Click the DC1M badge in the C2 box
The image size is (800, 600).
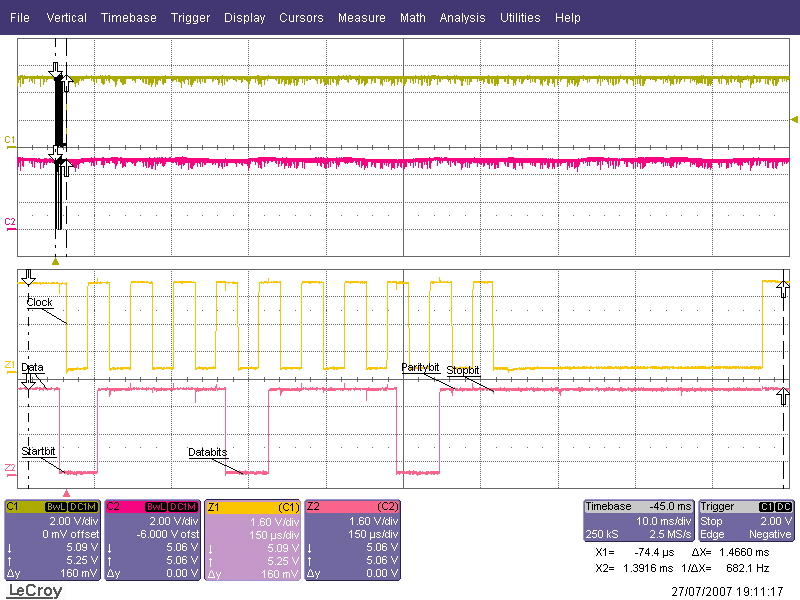[183, 507]
